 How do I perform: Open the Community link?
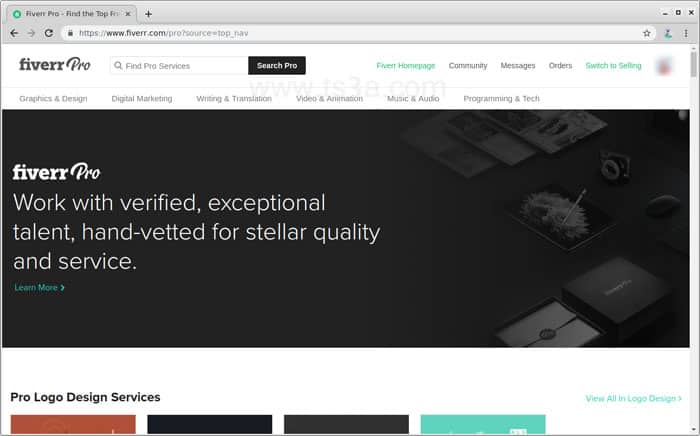pyautogui.click(x=468, y=66)
